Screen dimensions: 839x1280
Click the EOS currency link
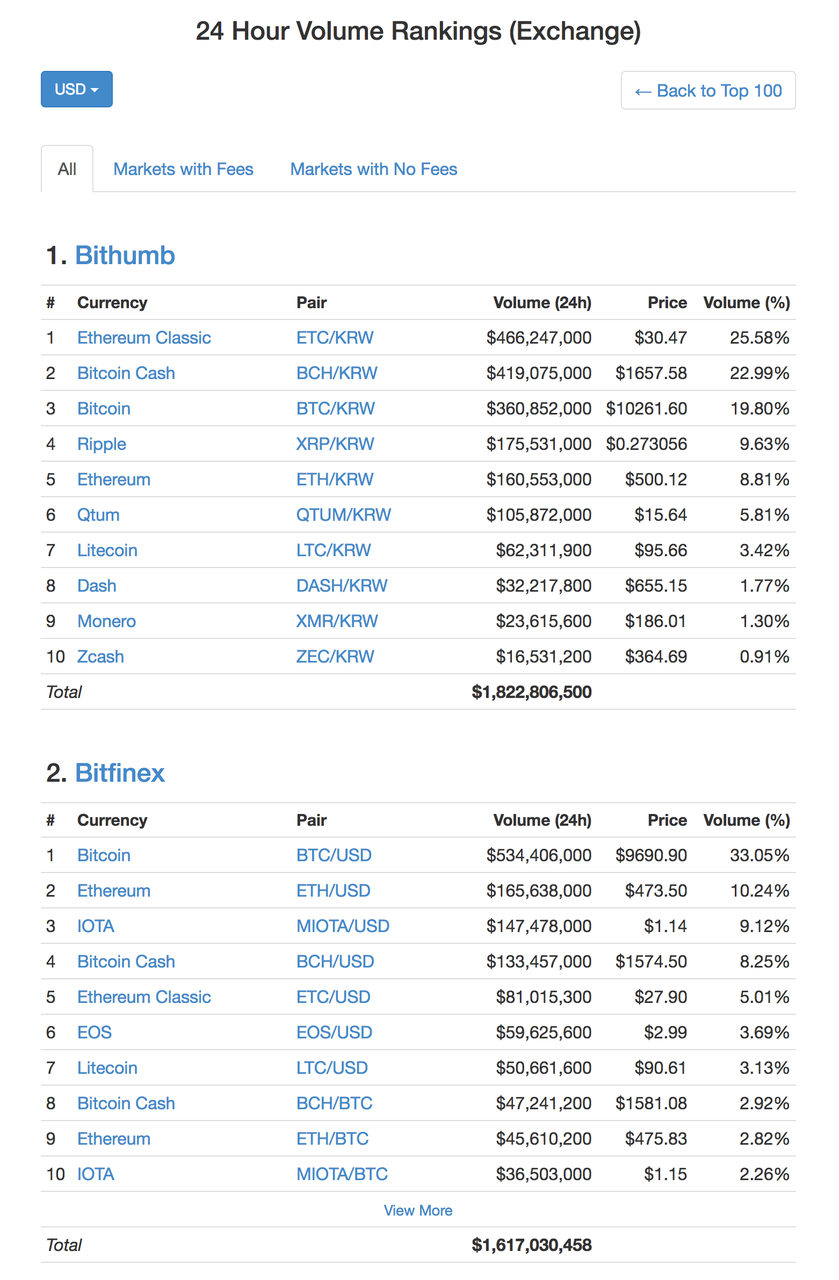94,1032
